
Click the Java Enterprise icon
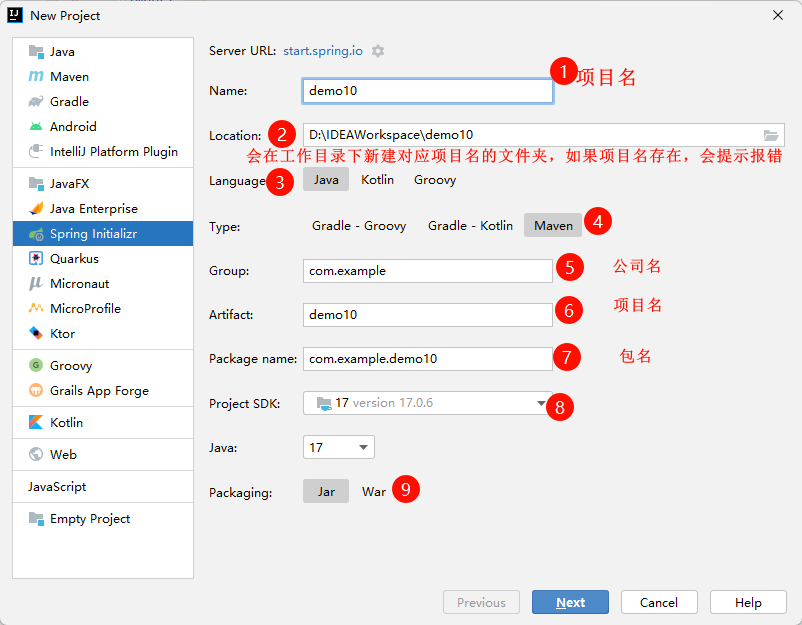[x=36, y=209]
